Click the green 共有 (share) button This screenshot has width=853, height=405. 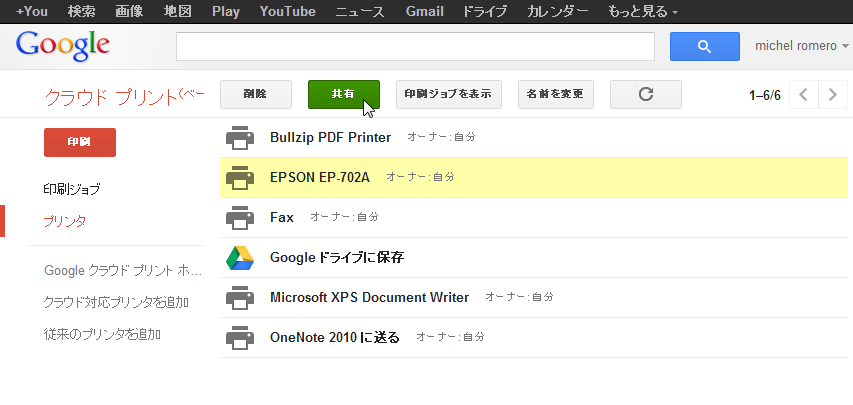coord(344,94)
